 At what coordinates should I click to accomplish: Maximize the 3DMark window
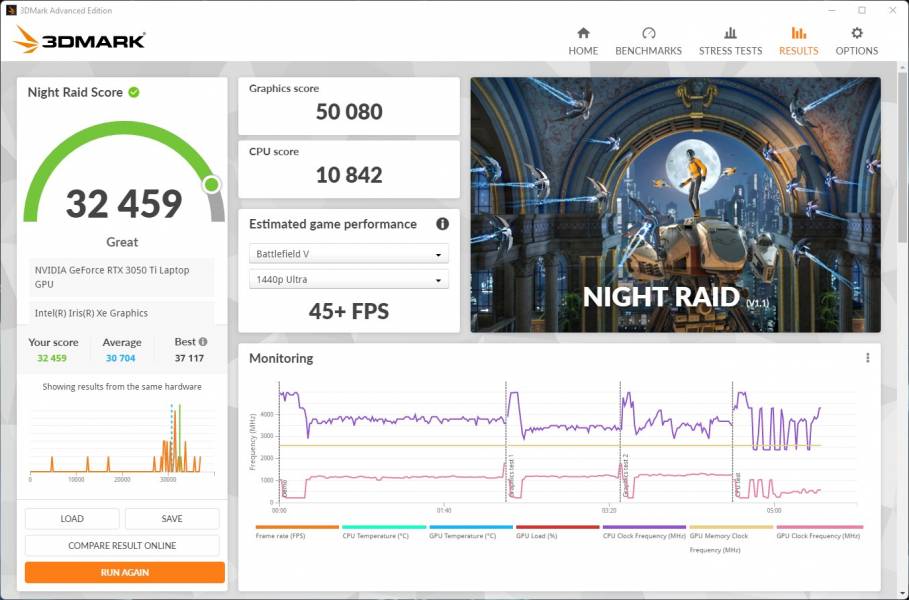862,10
